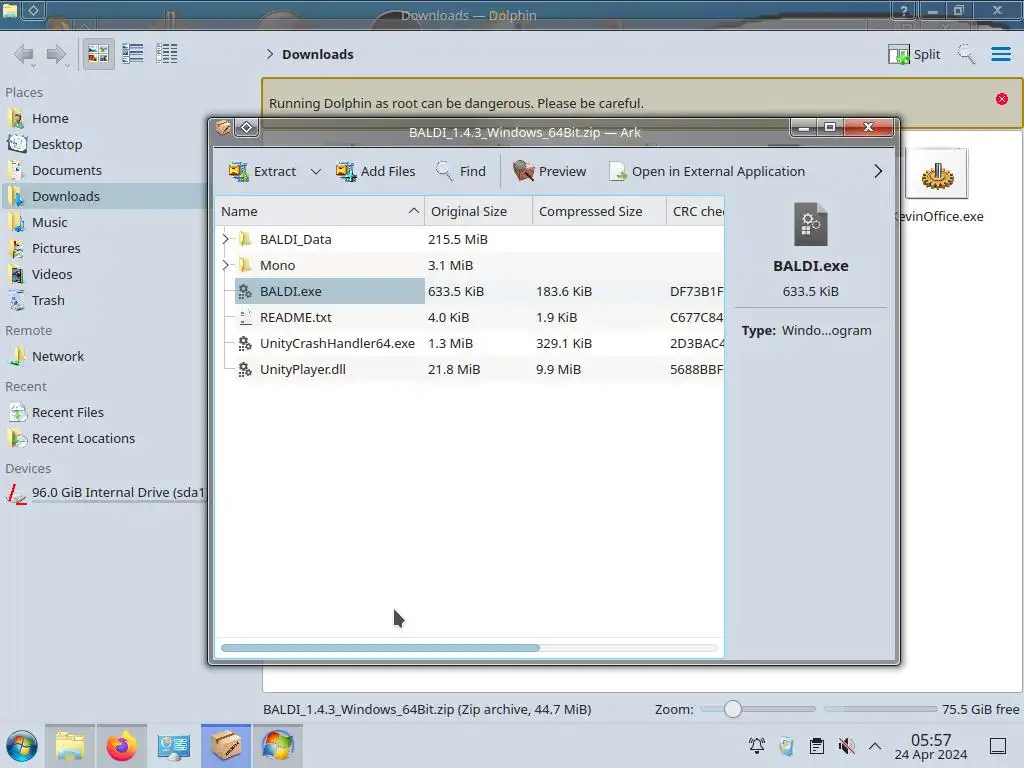Screen dimensions: 1024x768
Task: Open Music in Places panel
Action: click(x=104, y=223)
